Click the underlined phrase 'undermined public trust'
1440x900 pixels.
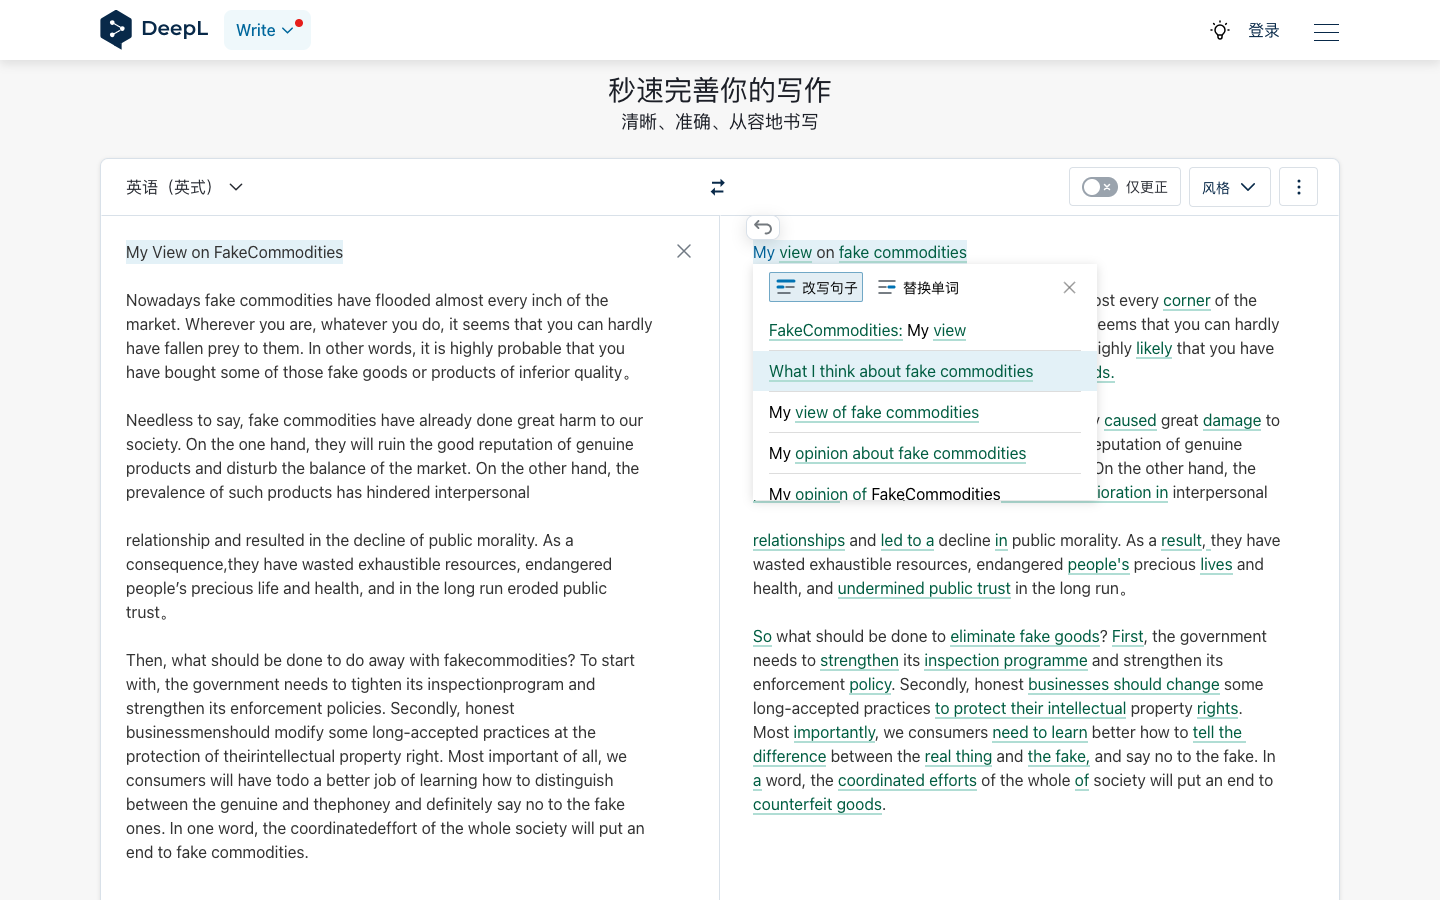(x=924, y=588)
